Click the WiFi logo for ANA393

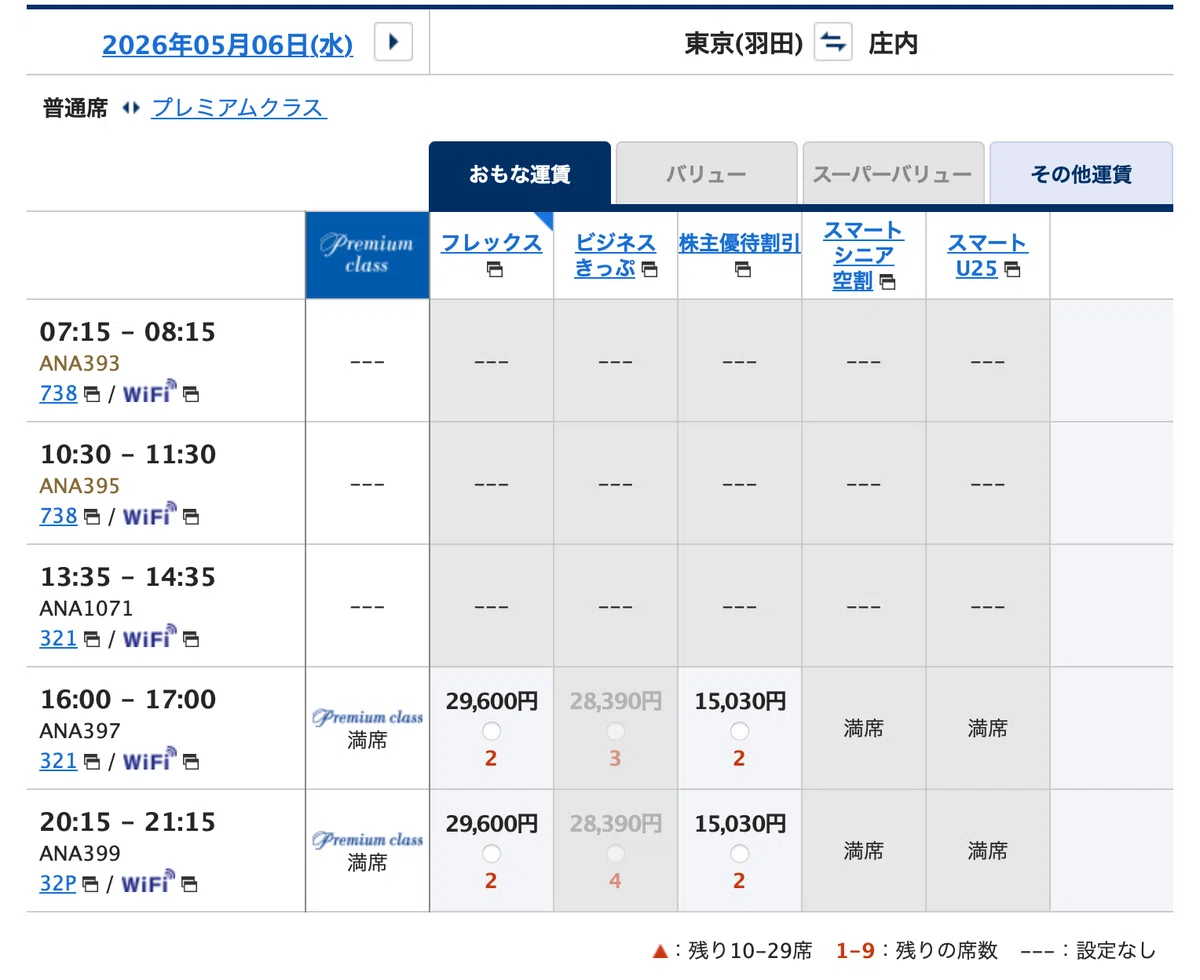(x=150, y=391)
